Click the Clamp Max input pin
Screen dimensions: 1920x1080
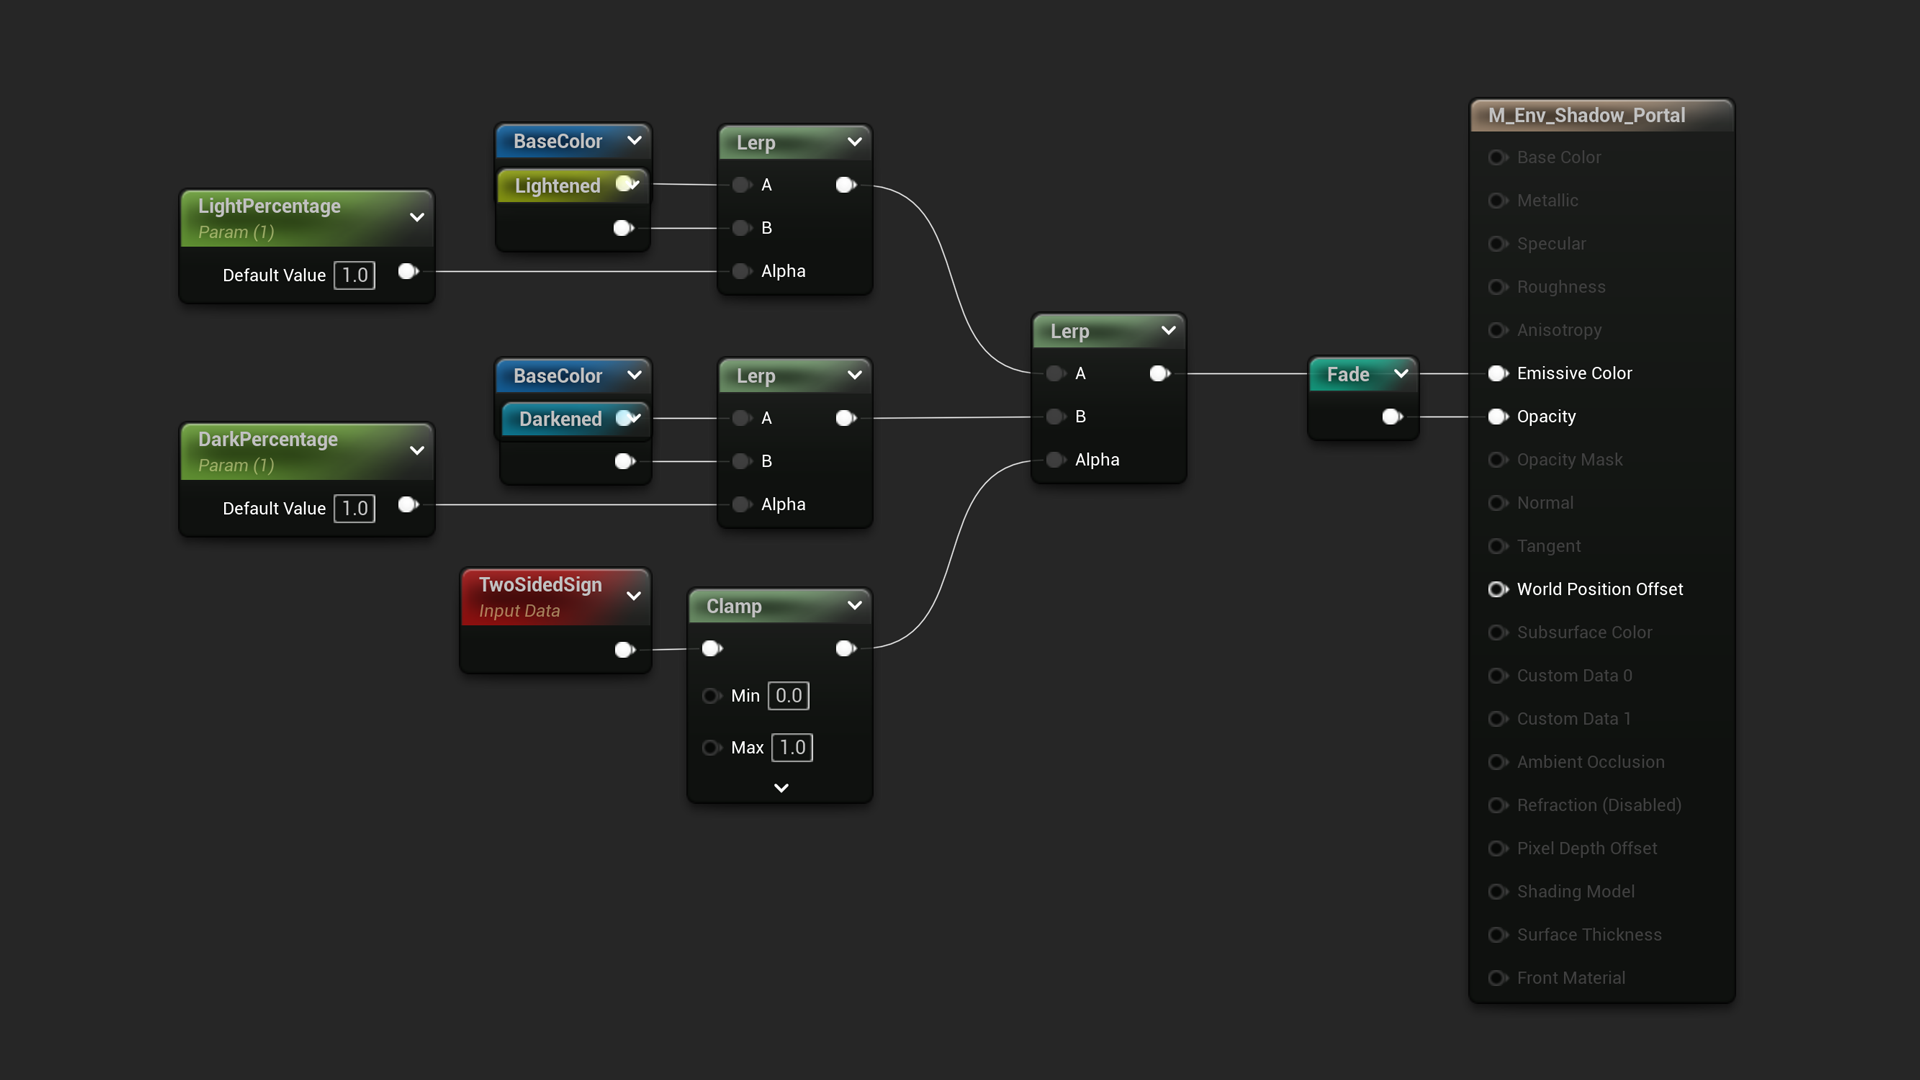click(711, 747)
